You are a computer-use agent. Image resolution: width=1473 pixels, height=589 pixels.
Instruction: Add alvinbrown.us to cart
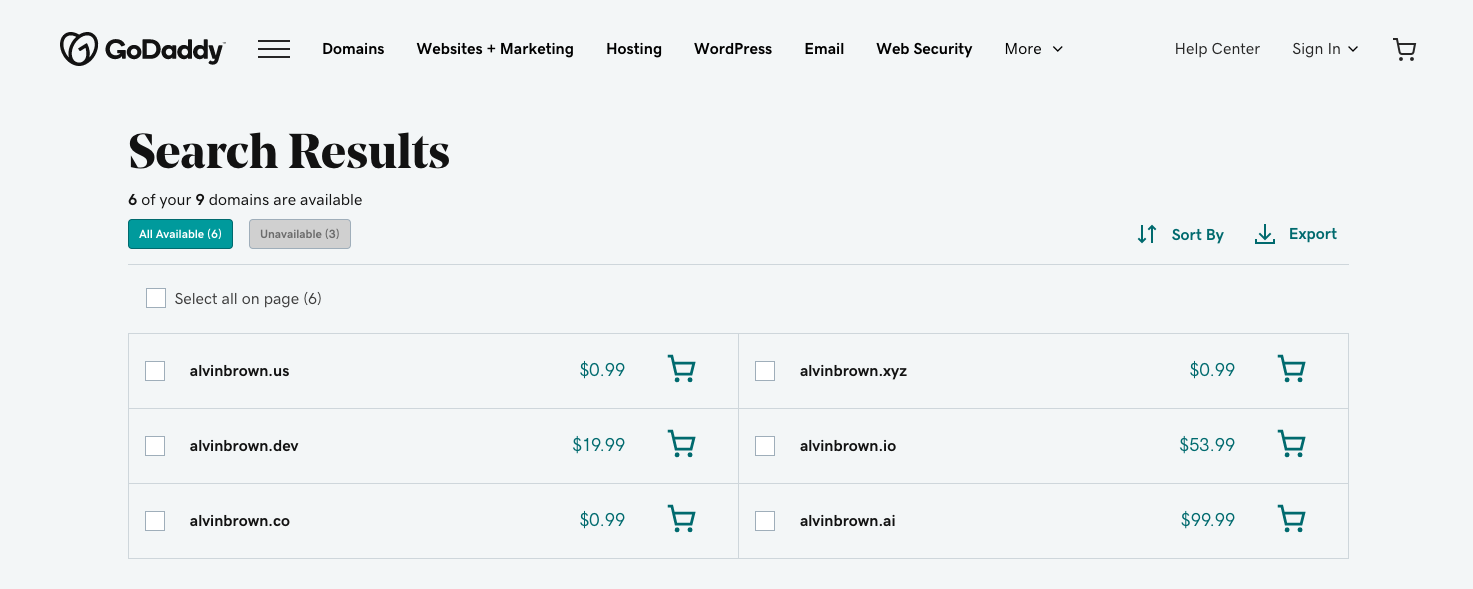click(681, 370)
